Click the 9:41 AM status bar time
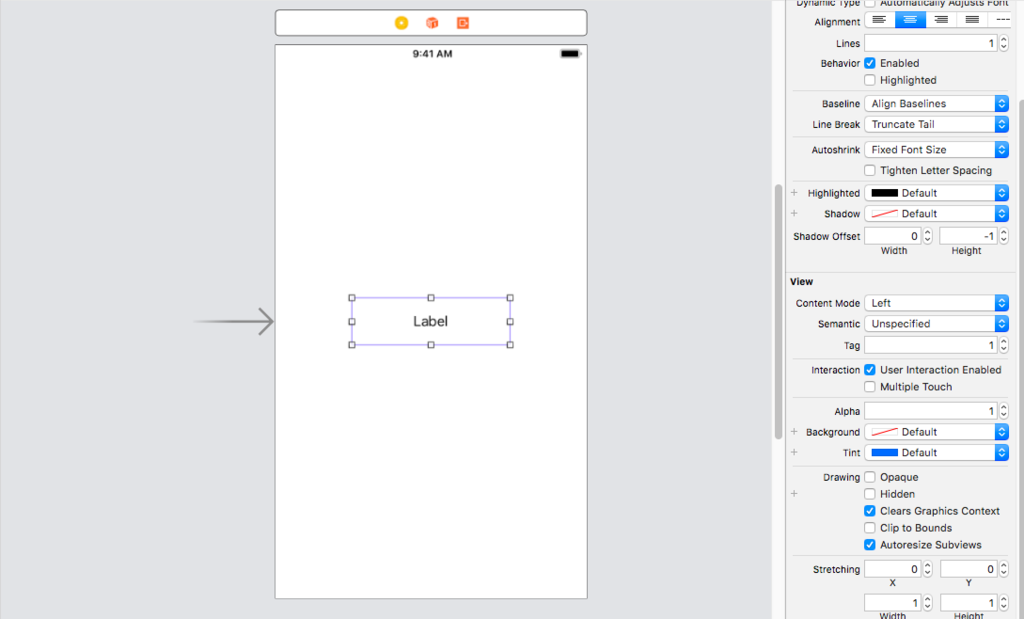The width and height of the screenshot is (1024, 619). tap(432, 54)
